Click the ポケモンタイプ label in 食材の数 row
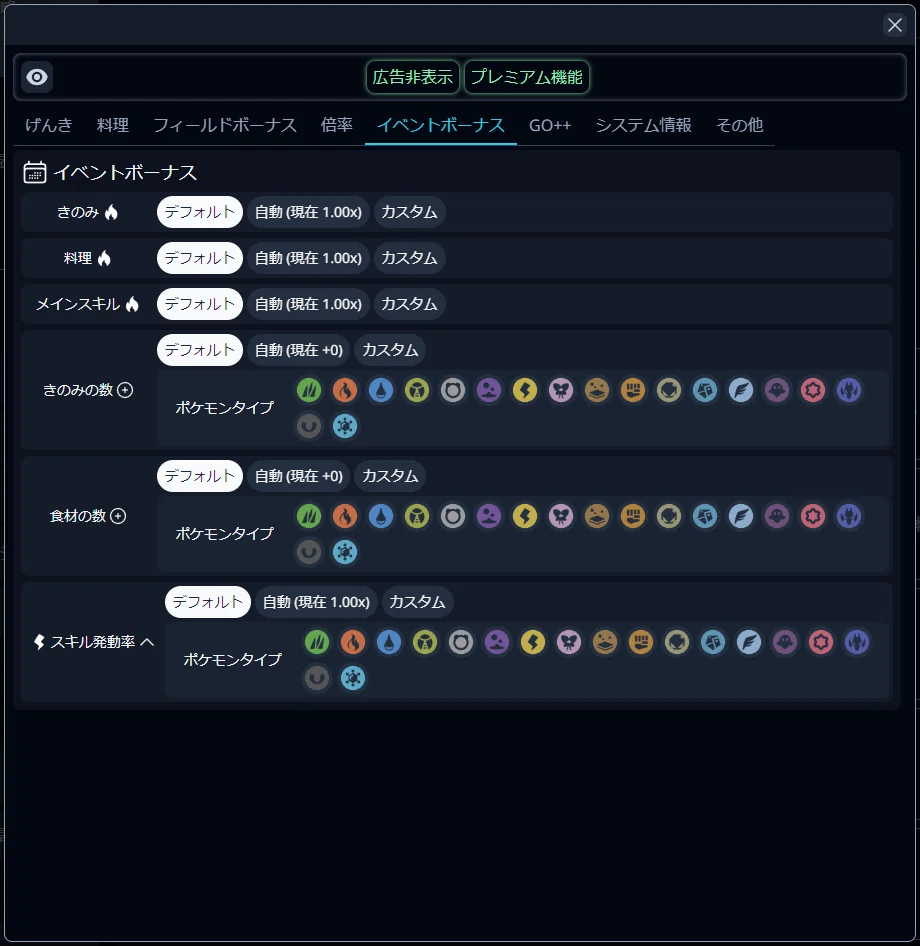Screen dimensions: 920x946 click(x=224, y=534)
